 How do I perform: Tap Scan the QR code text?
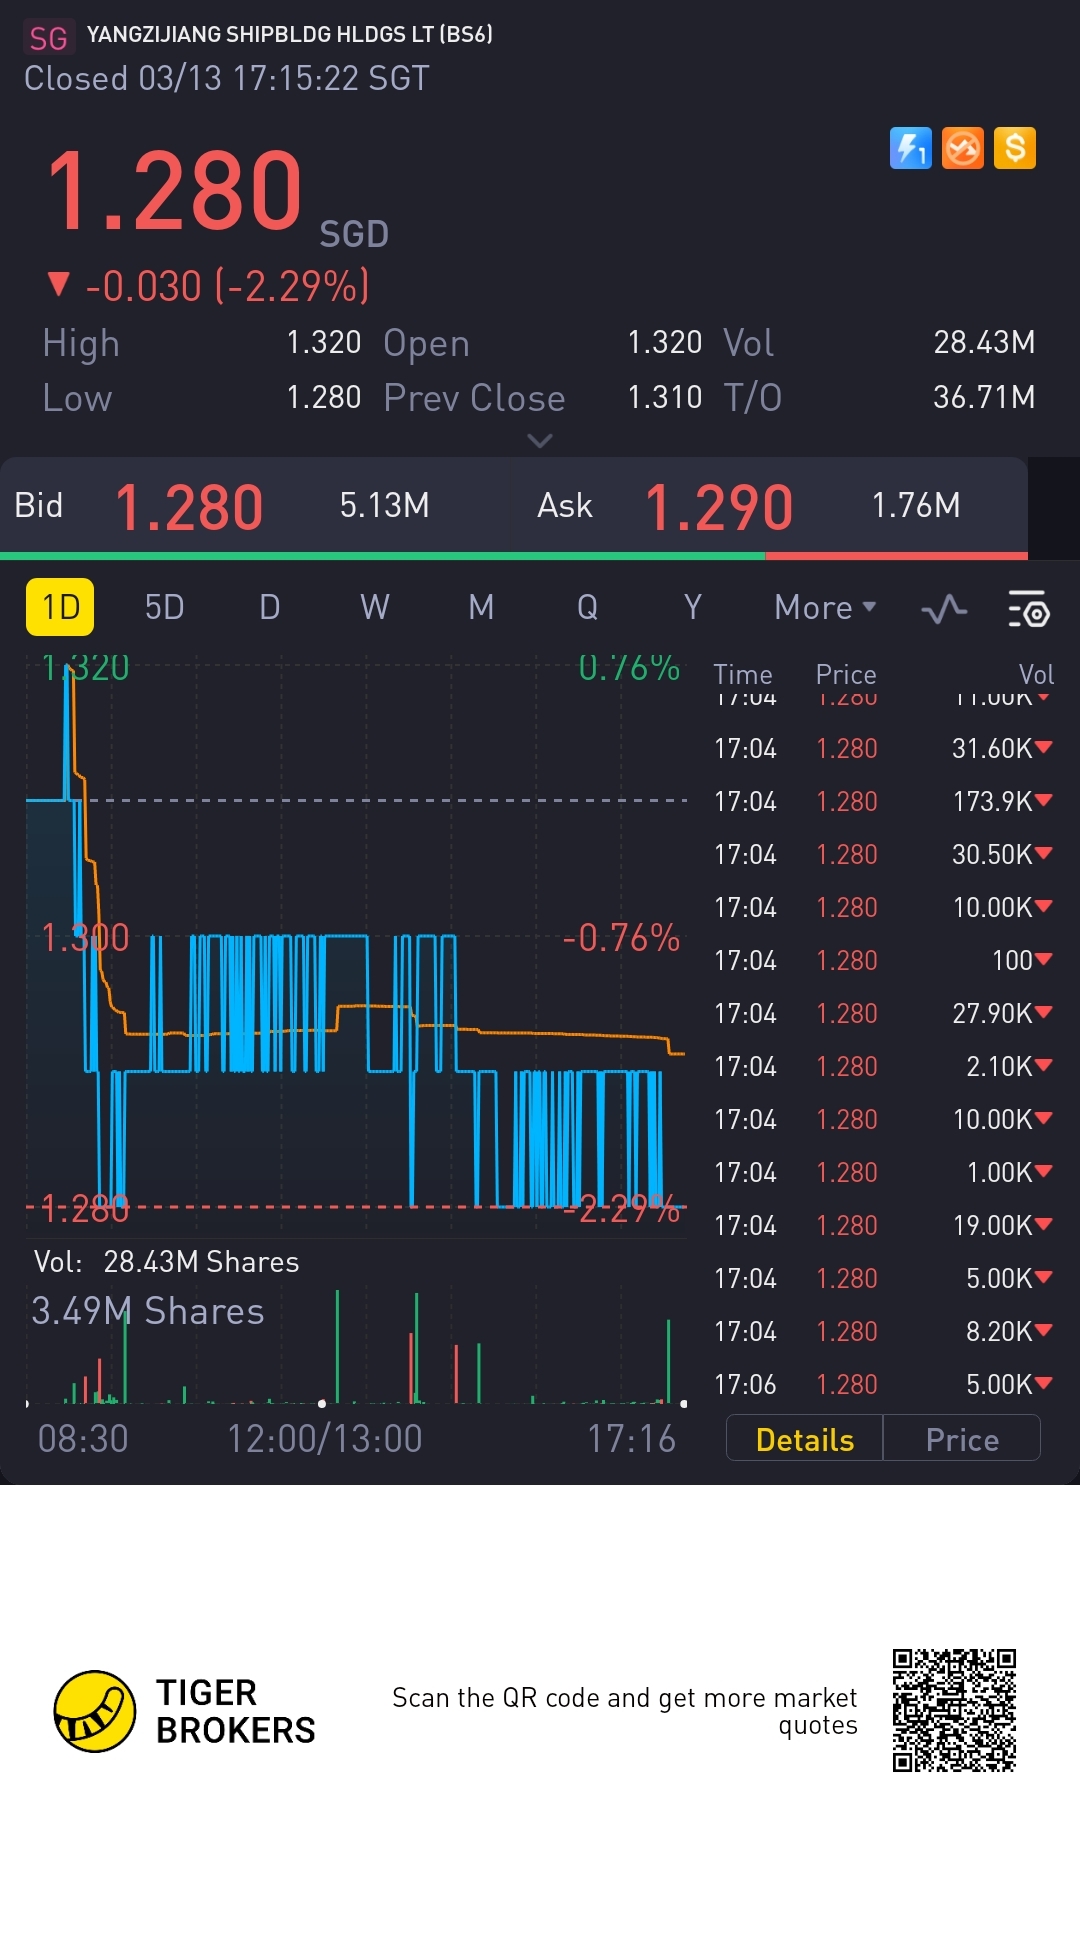(624, 1711)
